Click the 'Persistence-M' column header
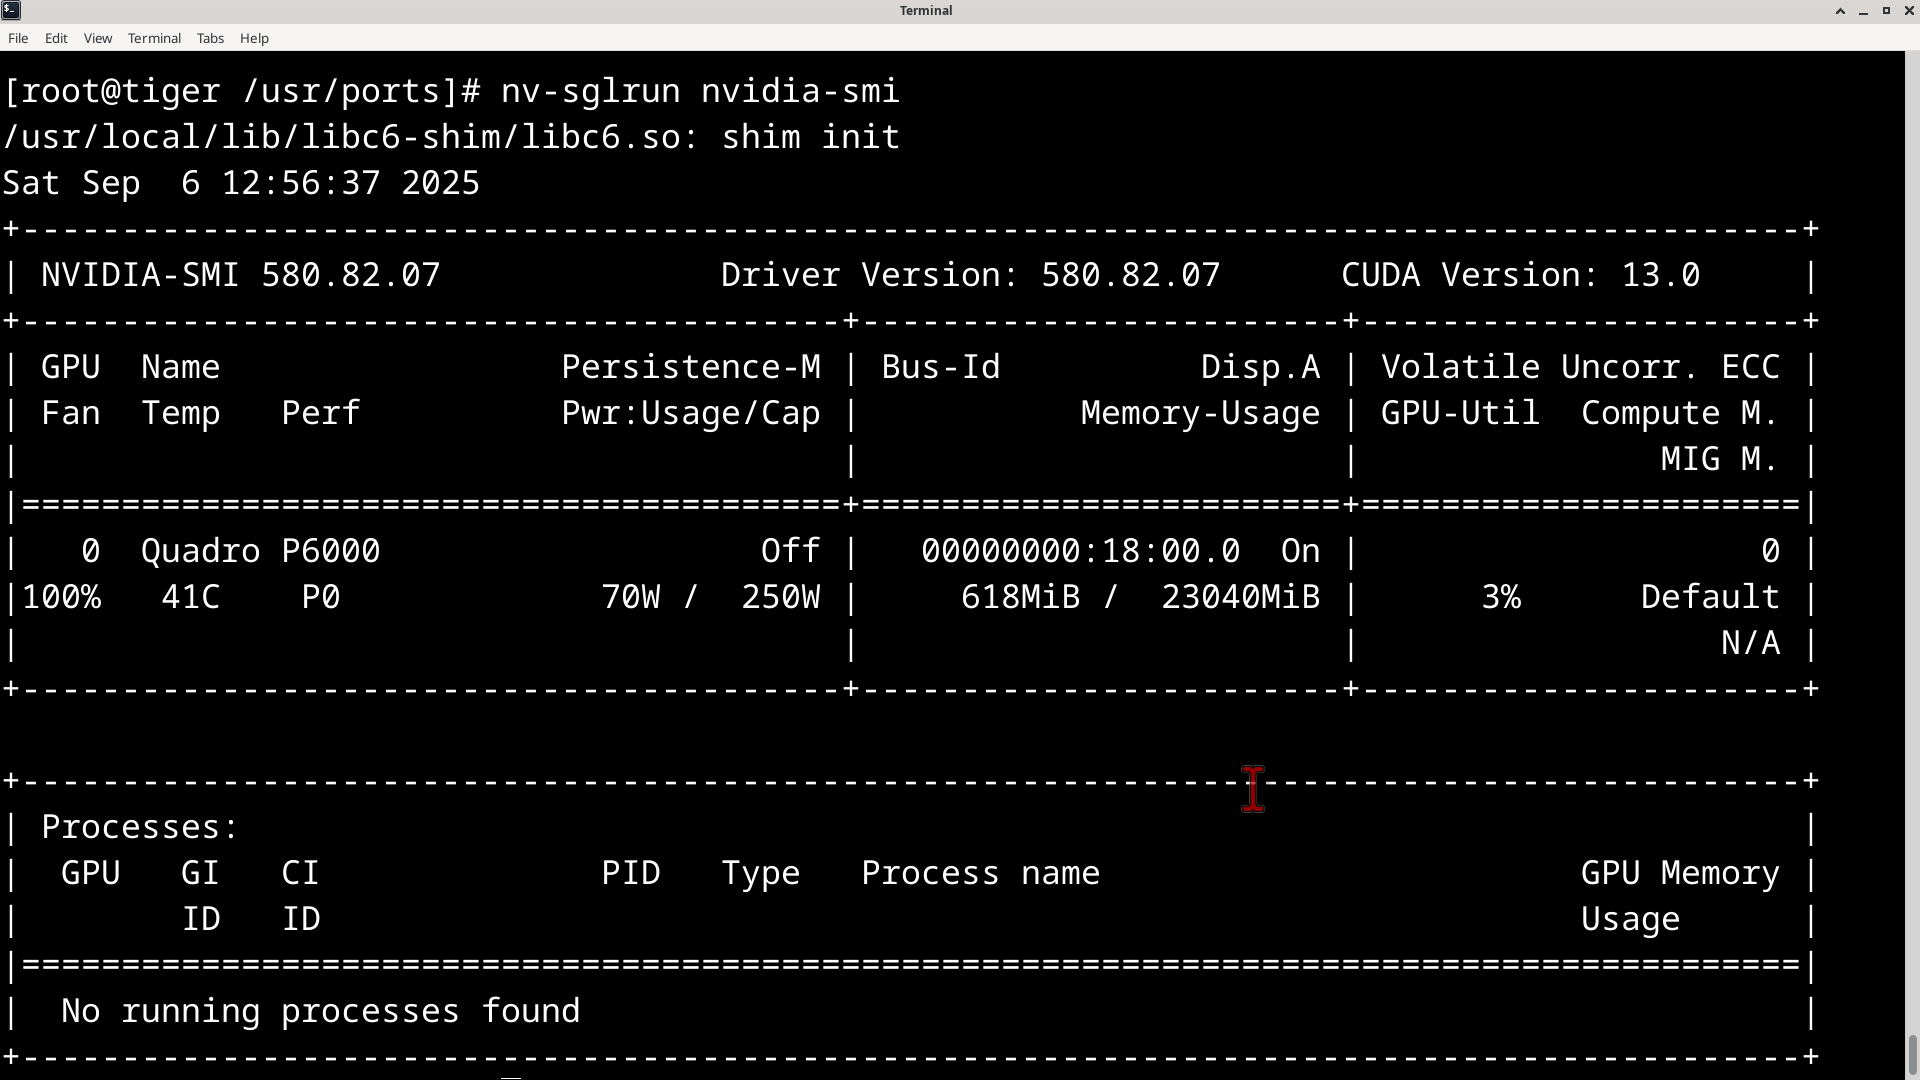The image size is (1920, 1080). click(691, 367)
